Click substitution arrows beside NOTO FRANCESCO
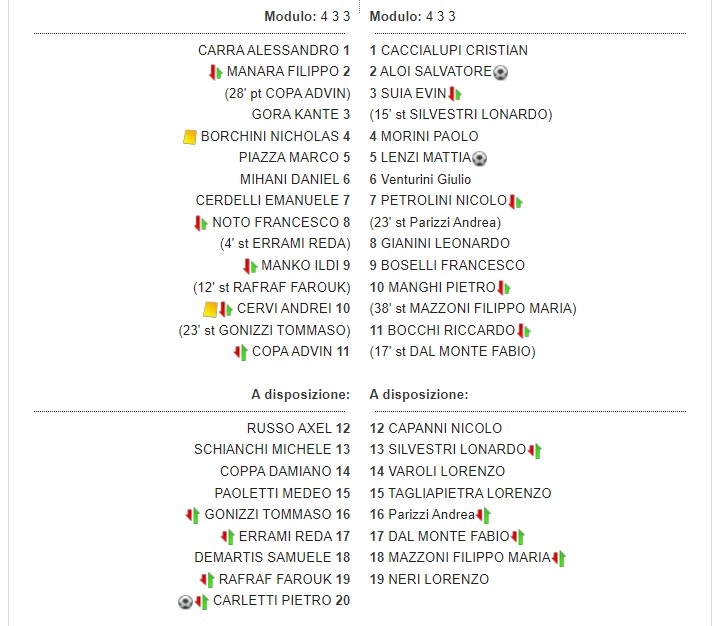 [201, 223]
